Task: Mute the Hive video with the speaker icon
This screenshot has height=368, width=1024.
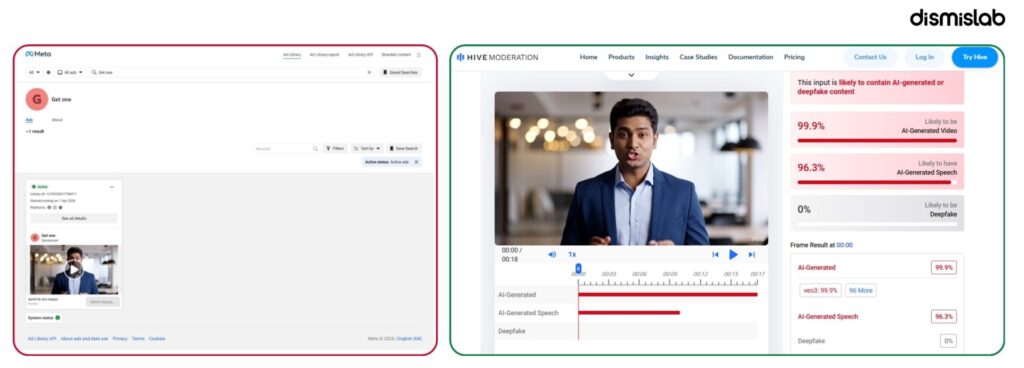Action: [552, 254]
